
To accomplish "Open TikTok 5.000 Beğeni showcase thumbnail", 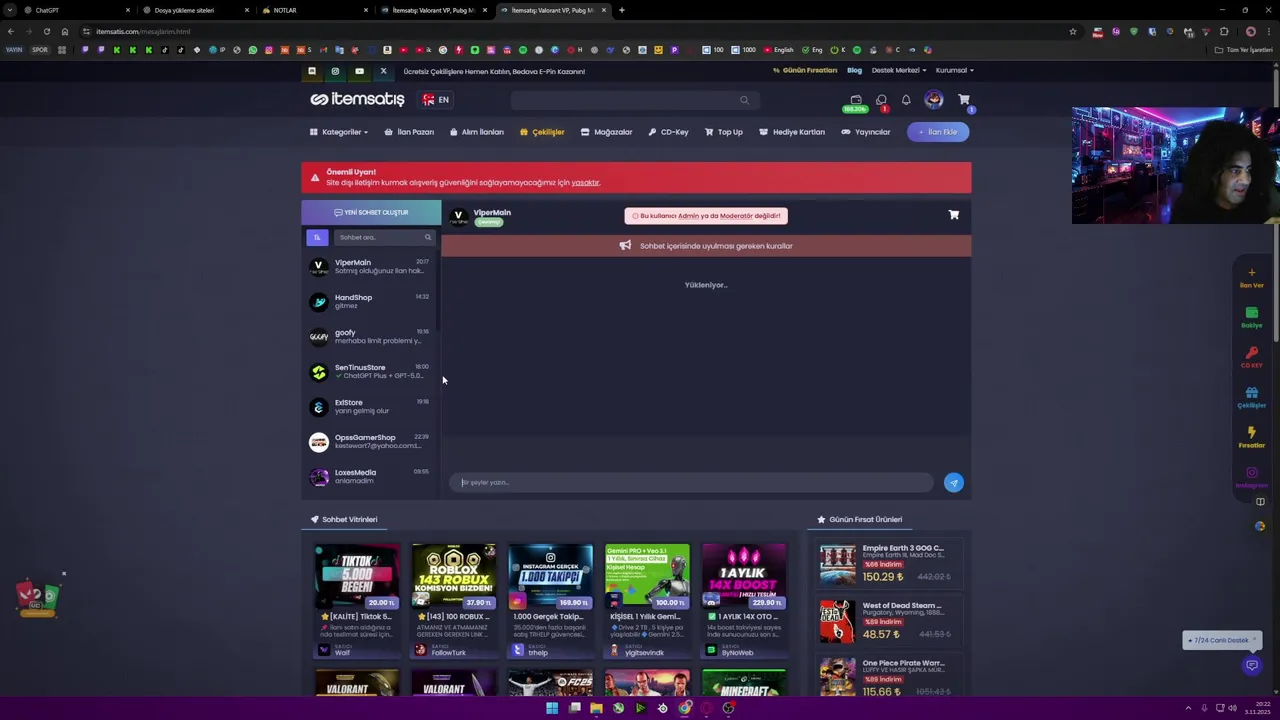I will (357, 576).
